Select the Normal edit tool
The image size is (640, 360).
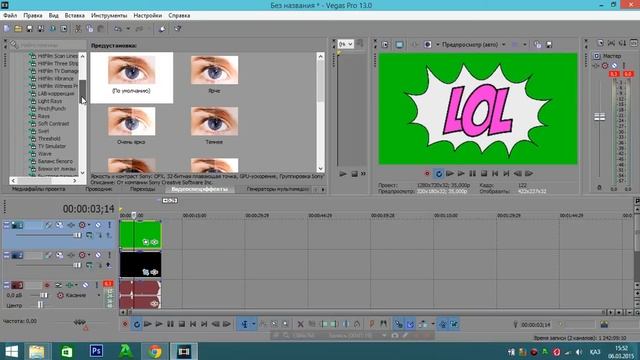coord(244,324)
